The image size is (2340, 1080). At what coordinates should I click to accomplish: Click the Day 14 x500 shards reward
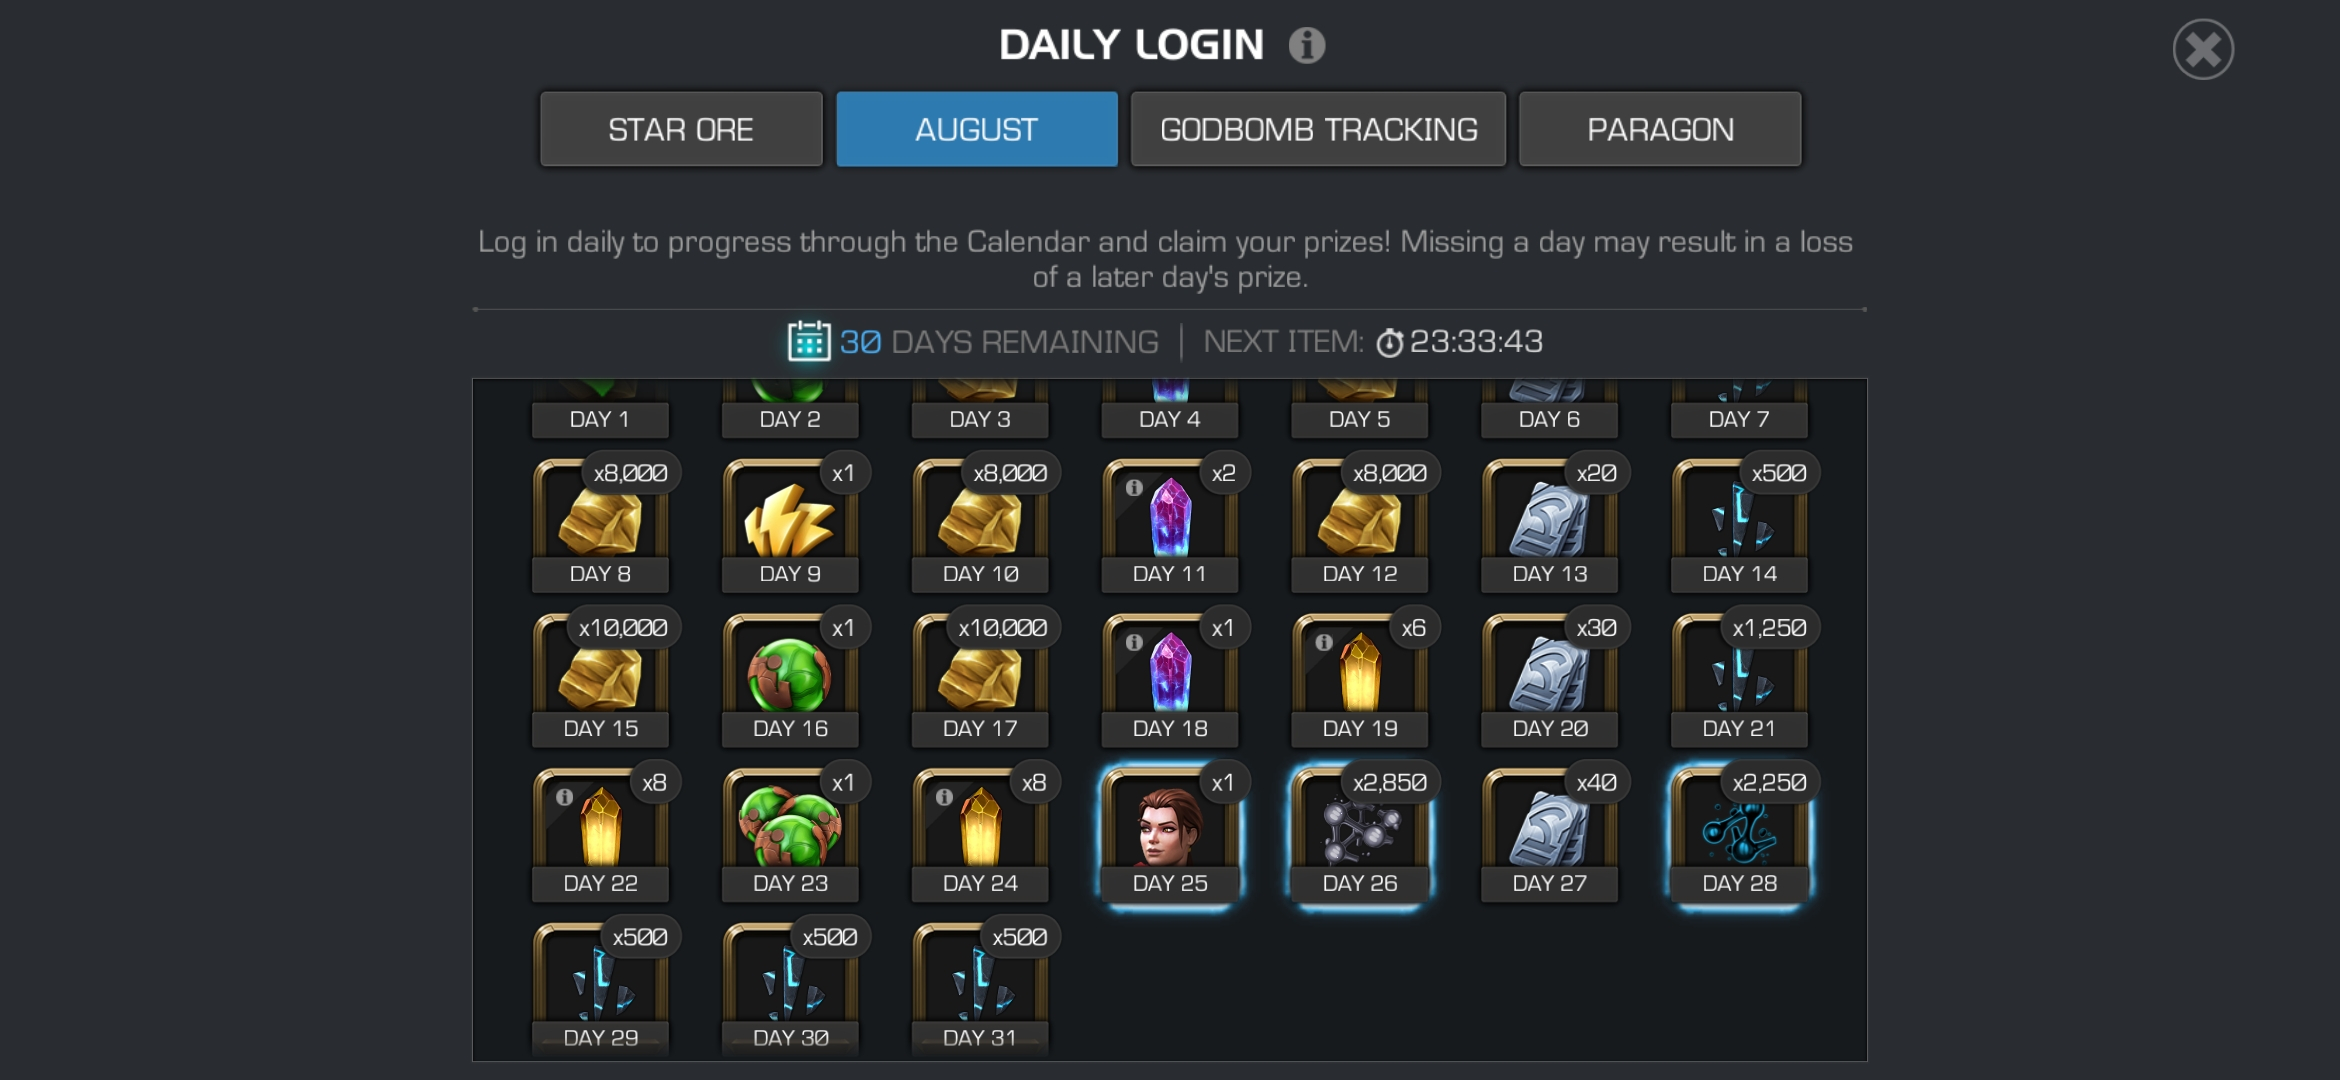tap(1740, 524)
